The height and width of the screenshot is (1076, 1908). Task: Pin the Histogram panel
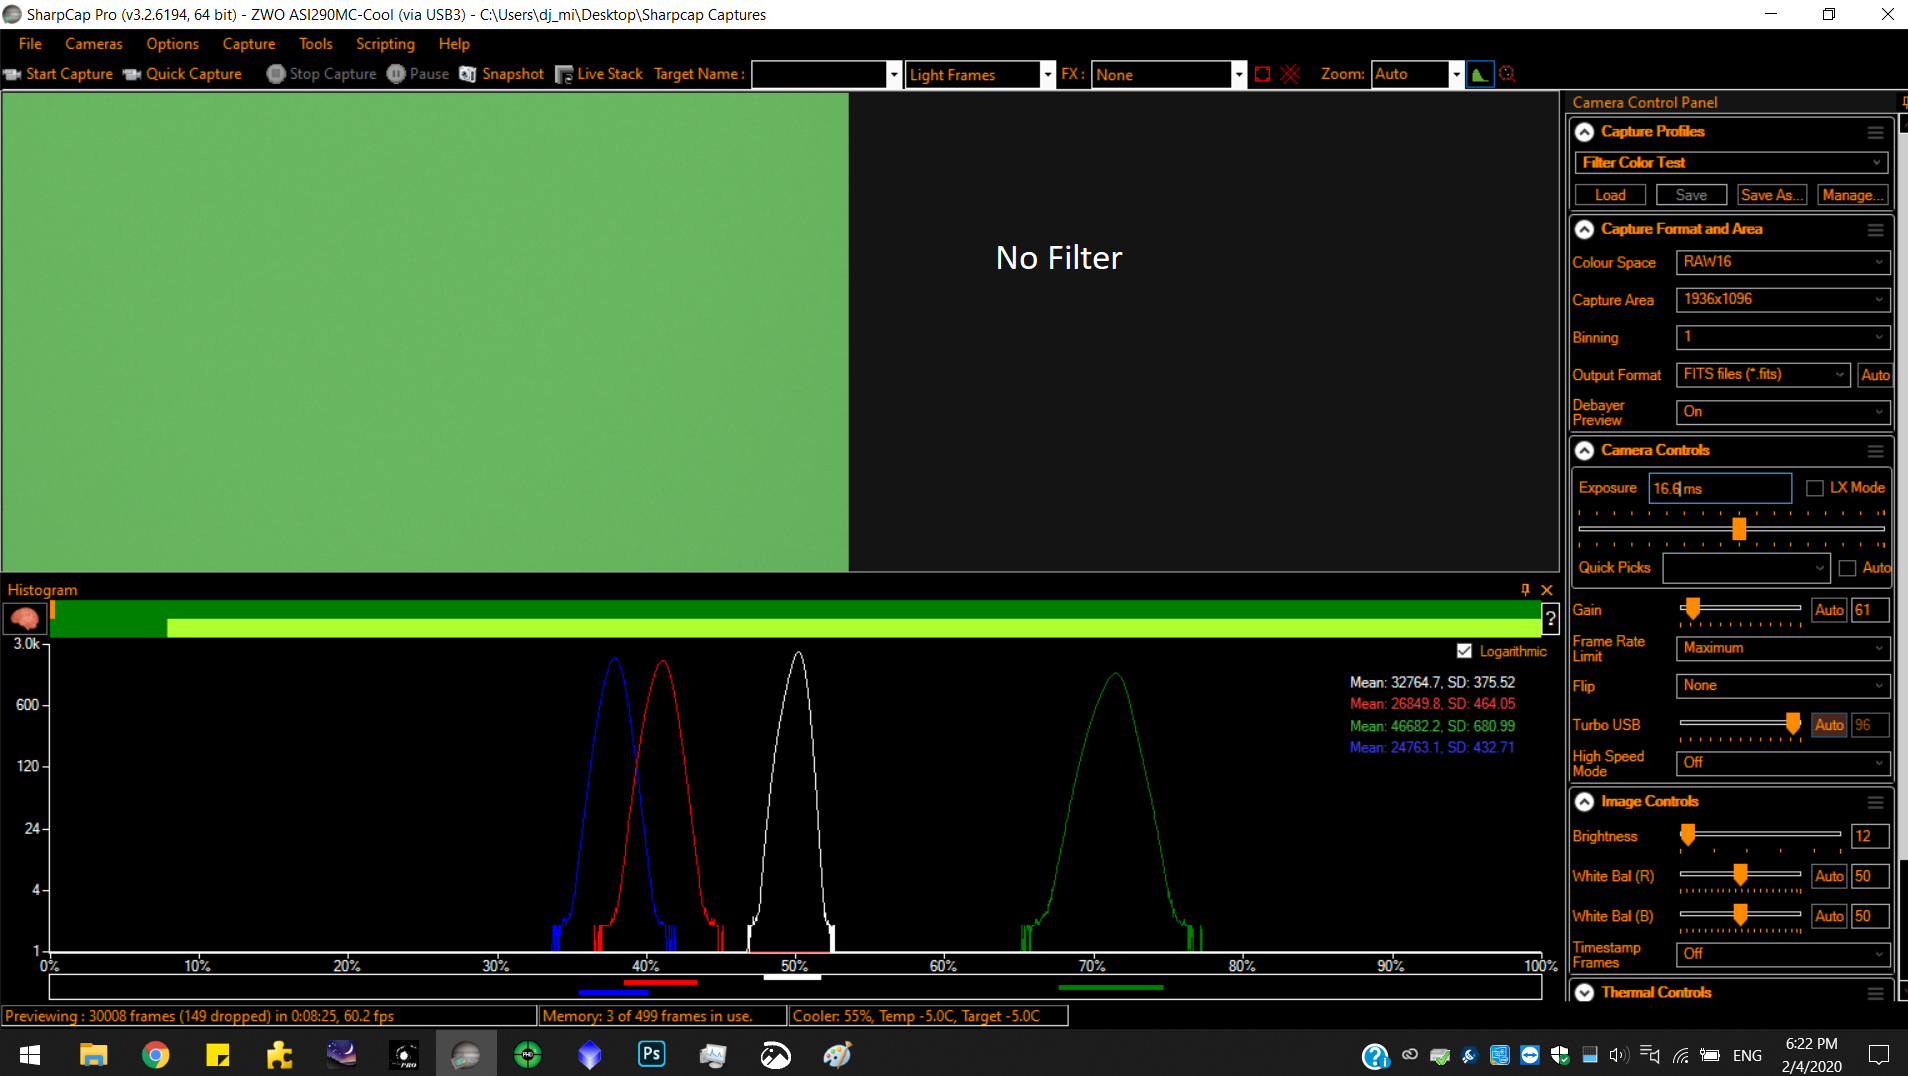tap(1525, 590)
